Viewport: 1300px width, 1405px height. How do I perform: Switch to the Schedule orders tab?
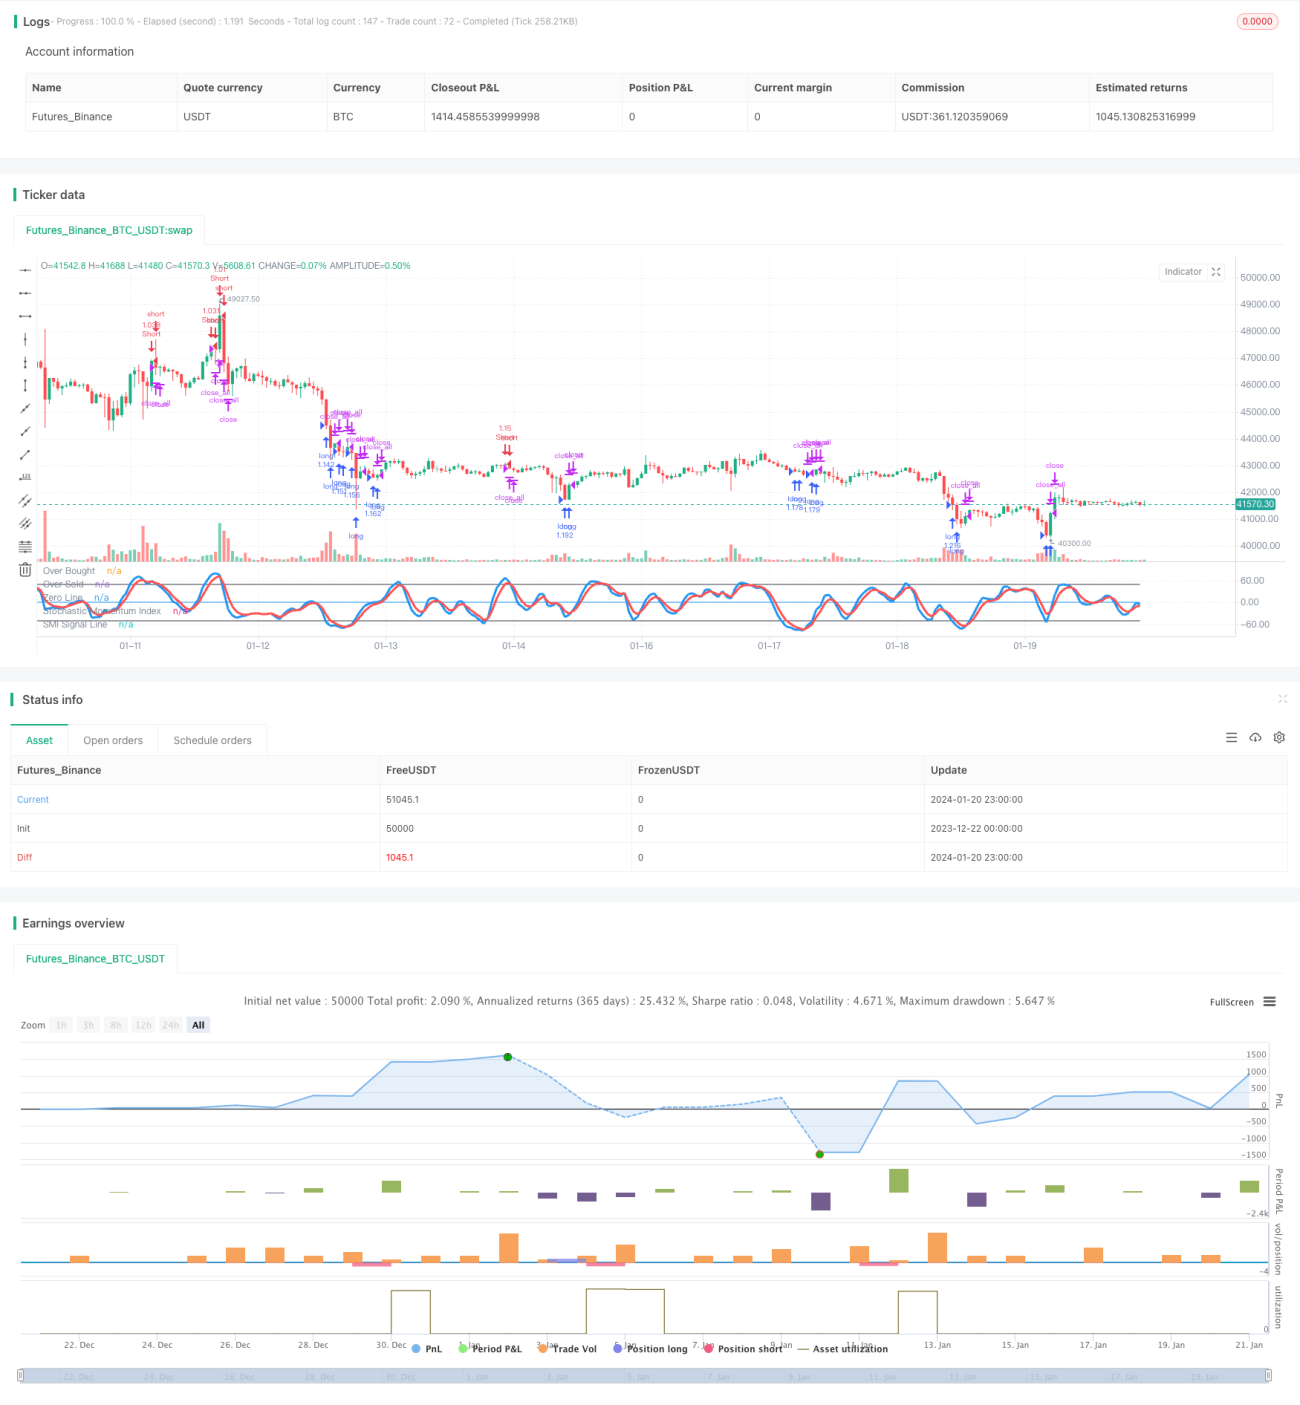click(212, 741)
